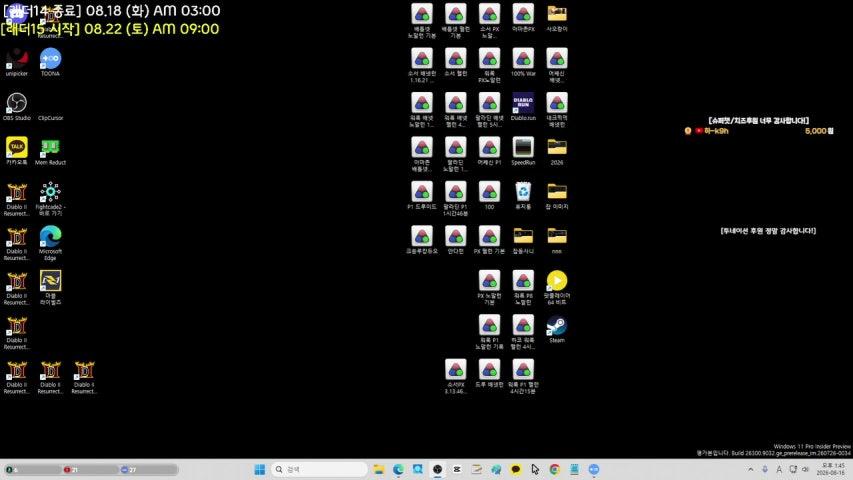Viewport: 853px width, 480px height.
Task: Open the Microsoft Edge desktop shortcut
Action: pos(50,244)
